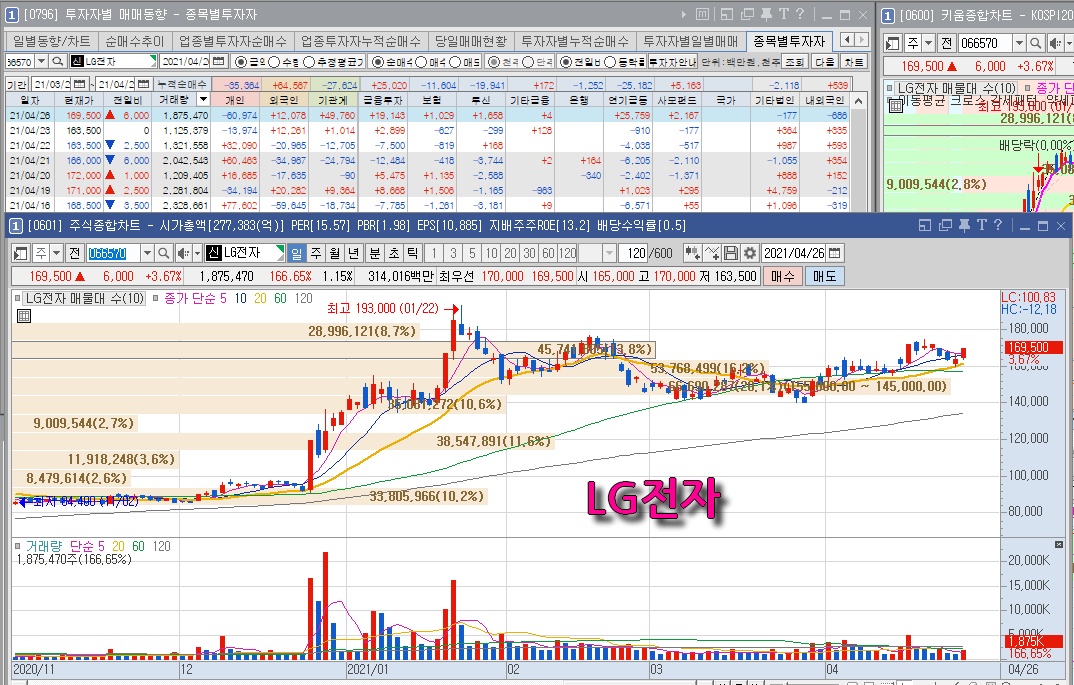Expand 주 market-type dropdown in 0601 toolbar

click(x=56, y=253)
